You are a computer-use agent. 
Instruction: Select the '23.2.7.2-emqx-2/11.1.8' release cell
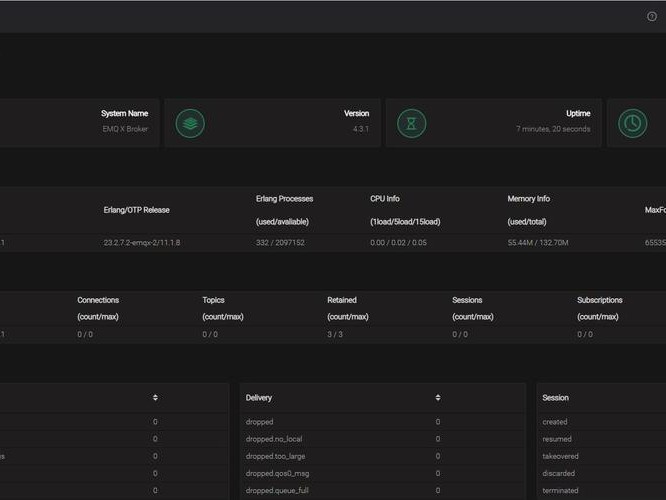(x=142, y=243)
